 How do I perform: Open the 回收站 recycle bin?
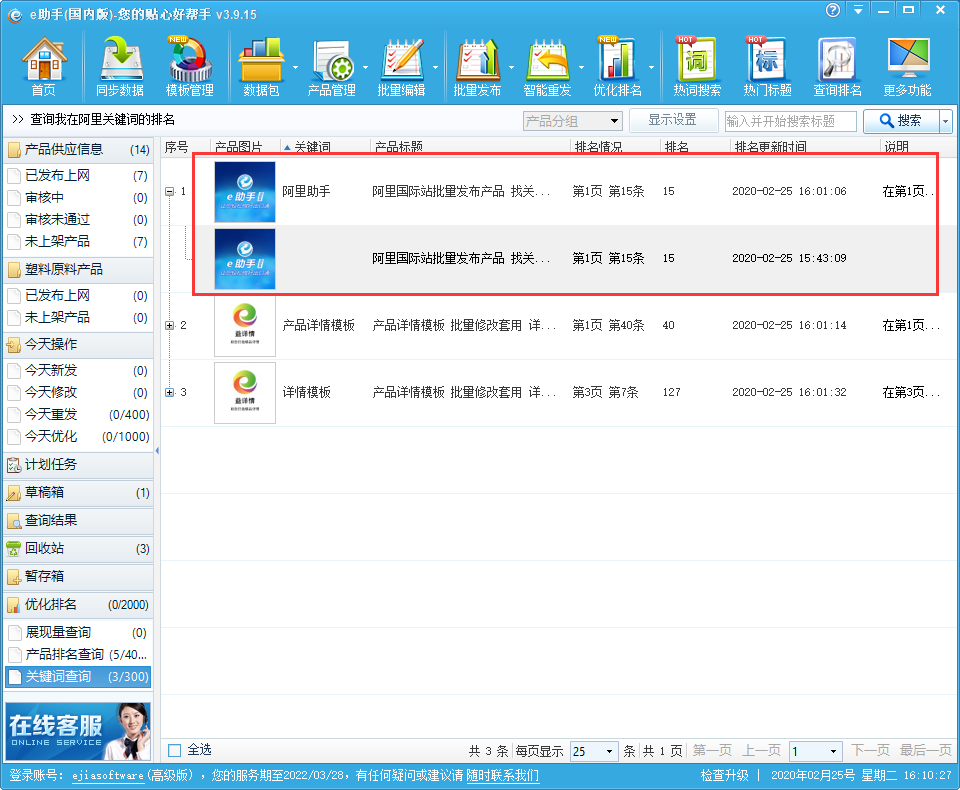pyautogui.click(x=78, y=548)
